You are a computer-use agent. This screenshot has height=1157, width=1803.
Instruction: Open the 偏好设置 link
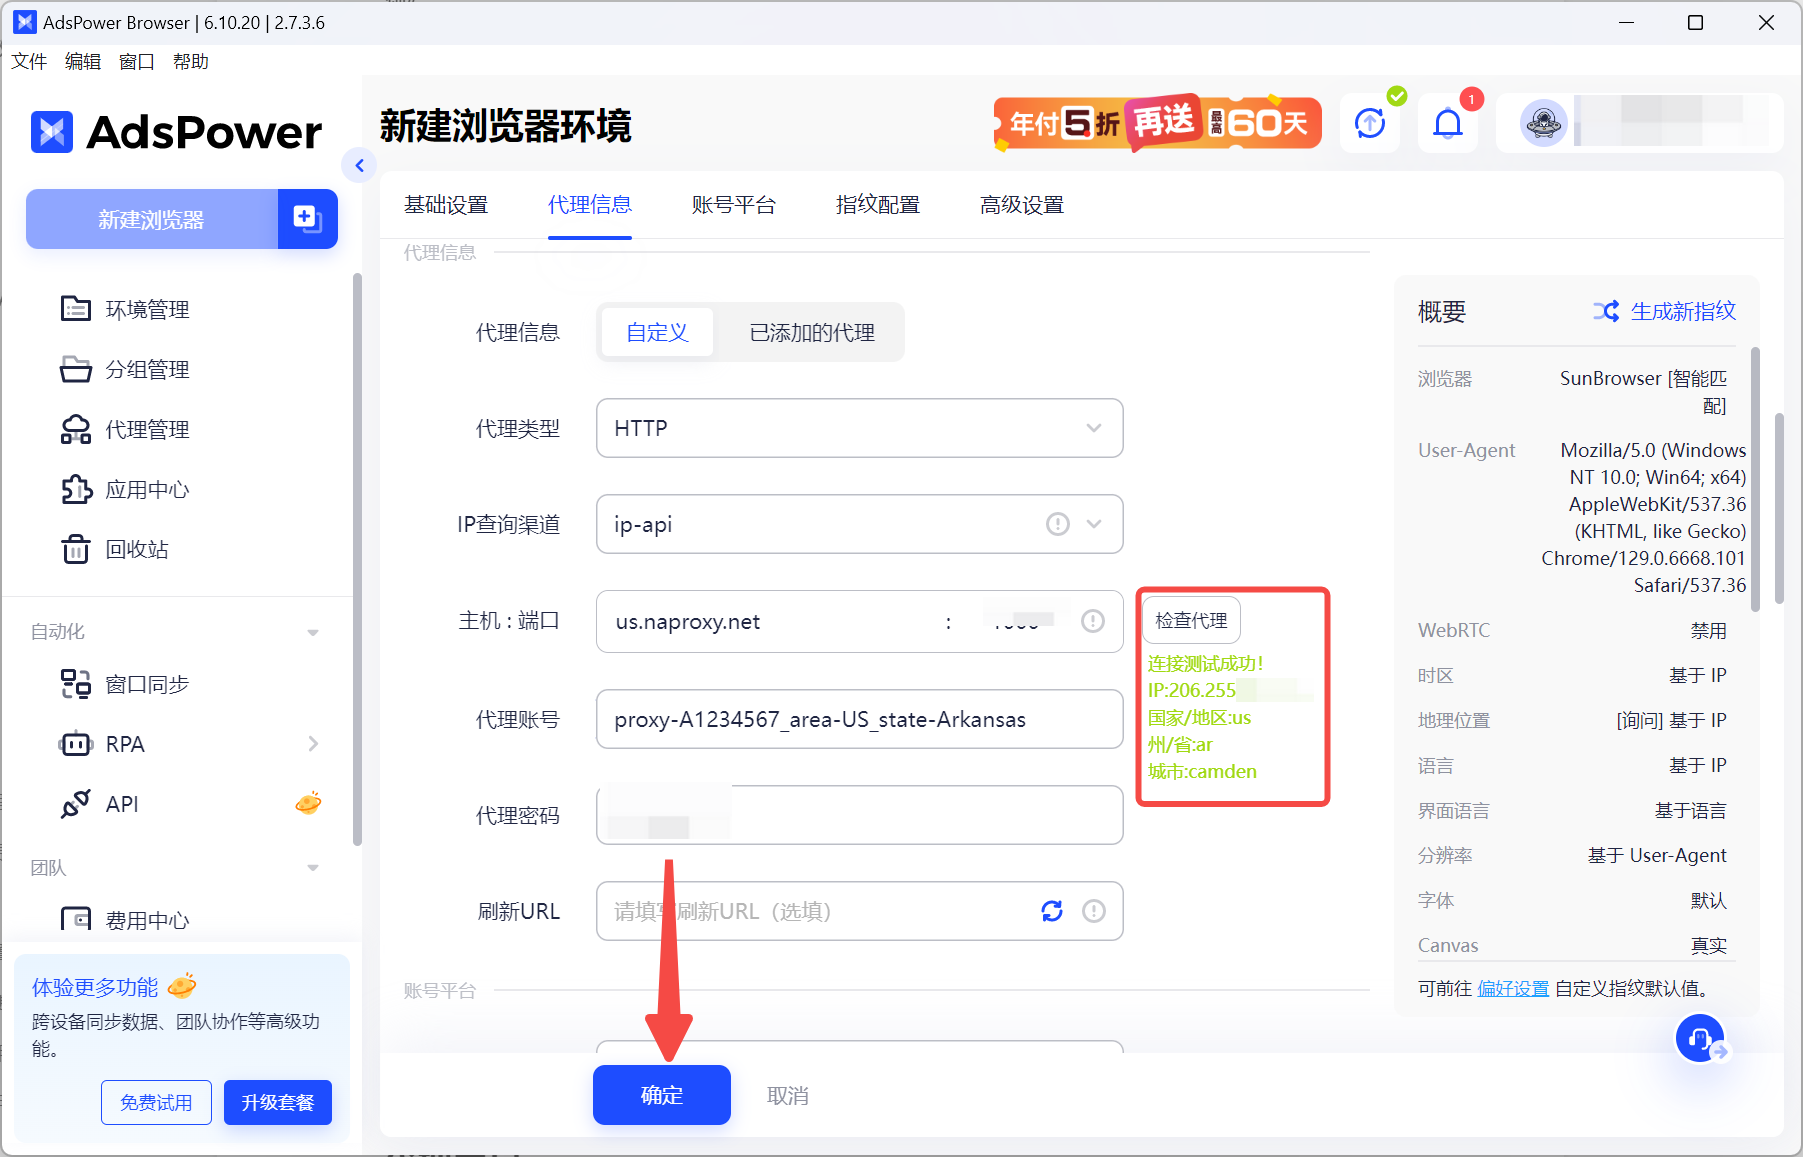(x=1513, y=988)
